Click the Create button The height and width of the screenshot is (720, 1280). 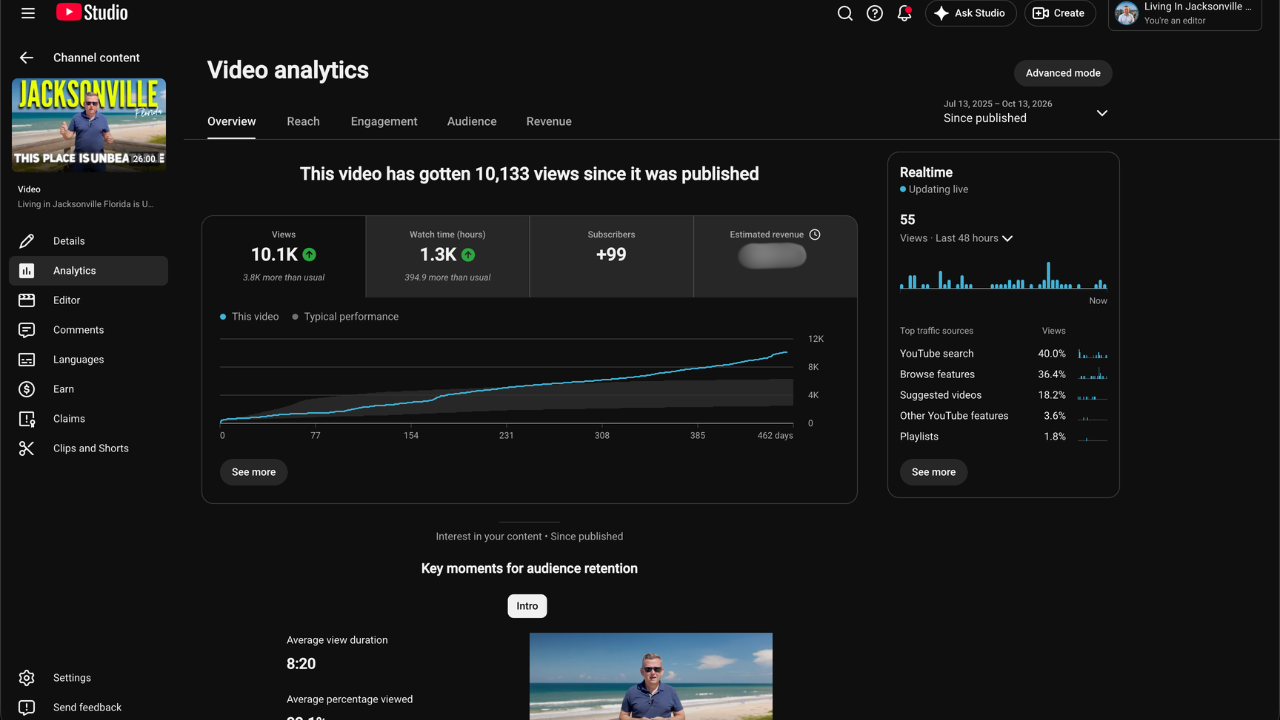[1059, 13]
